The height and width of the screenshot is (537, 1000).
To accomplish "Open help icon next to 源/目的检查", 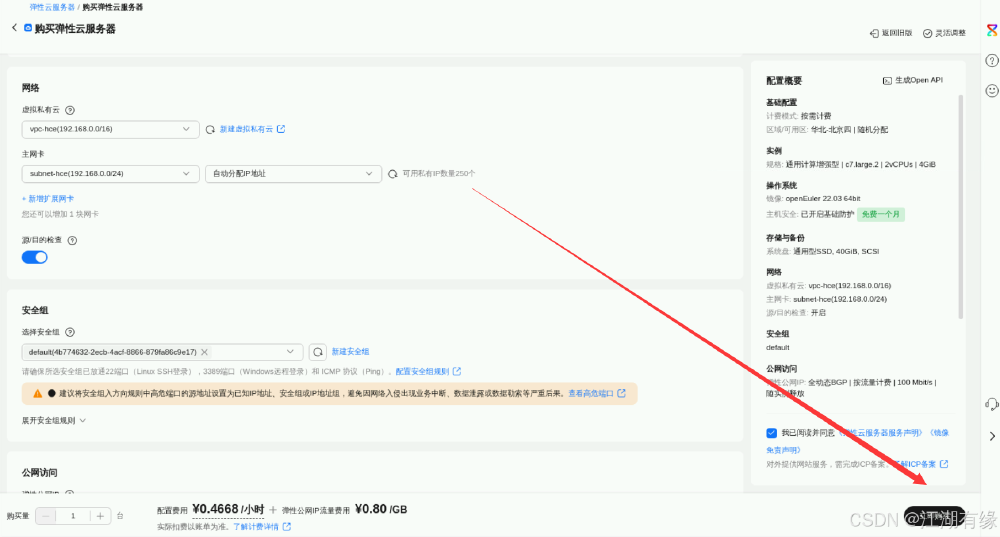I will (x=72, y=240).
